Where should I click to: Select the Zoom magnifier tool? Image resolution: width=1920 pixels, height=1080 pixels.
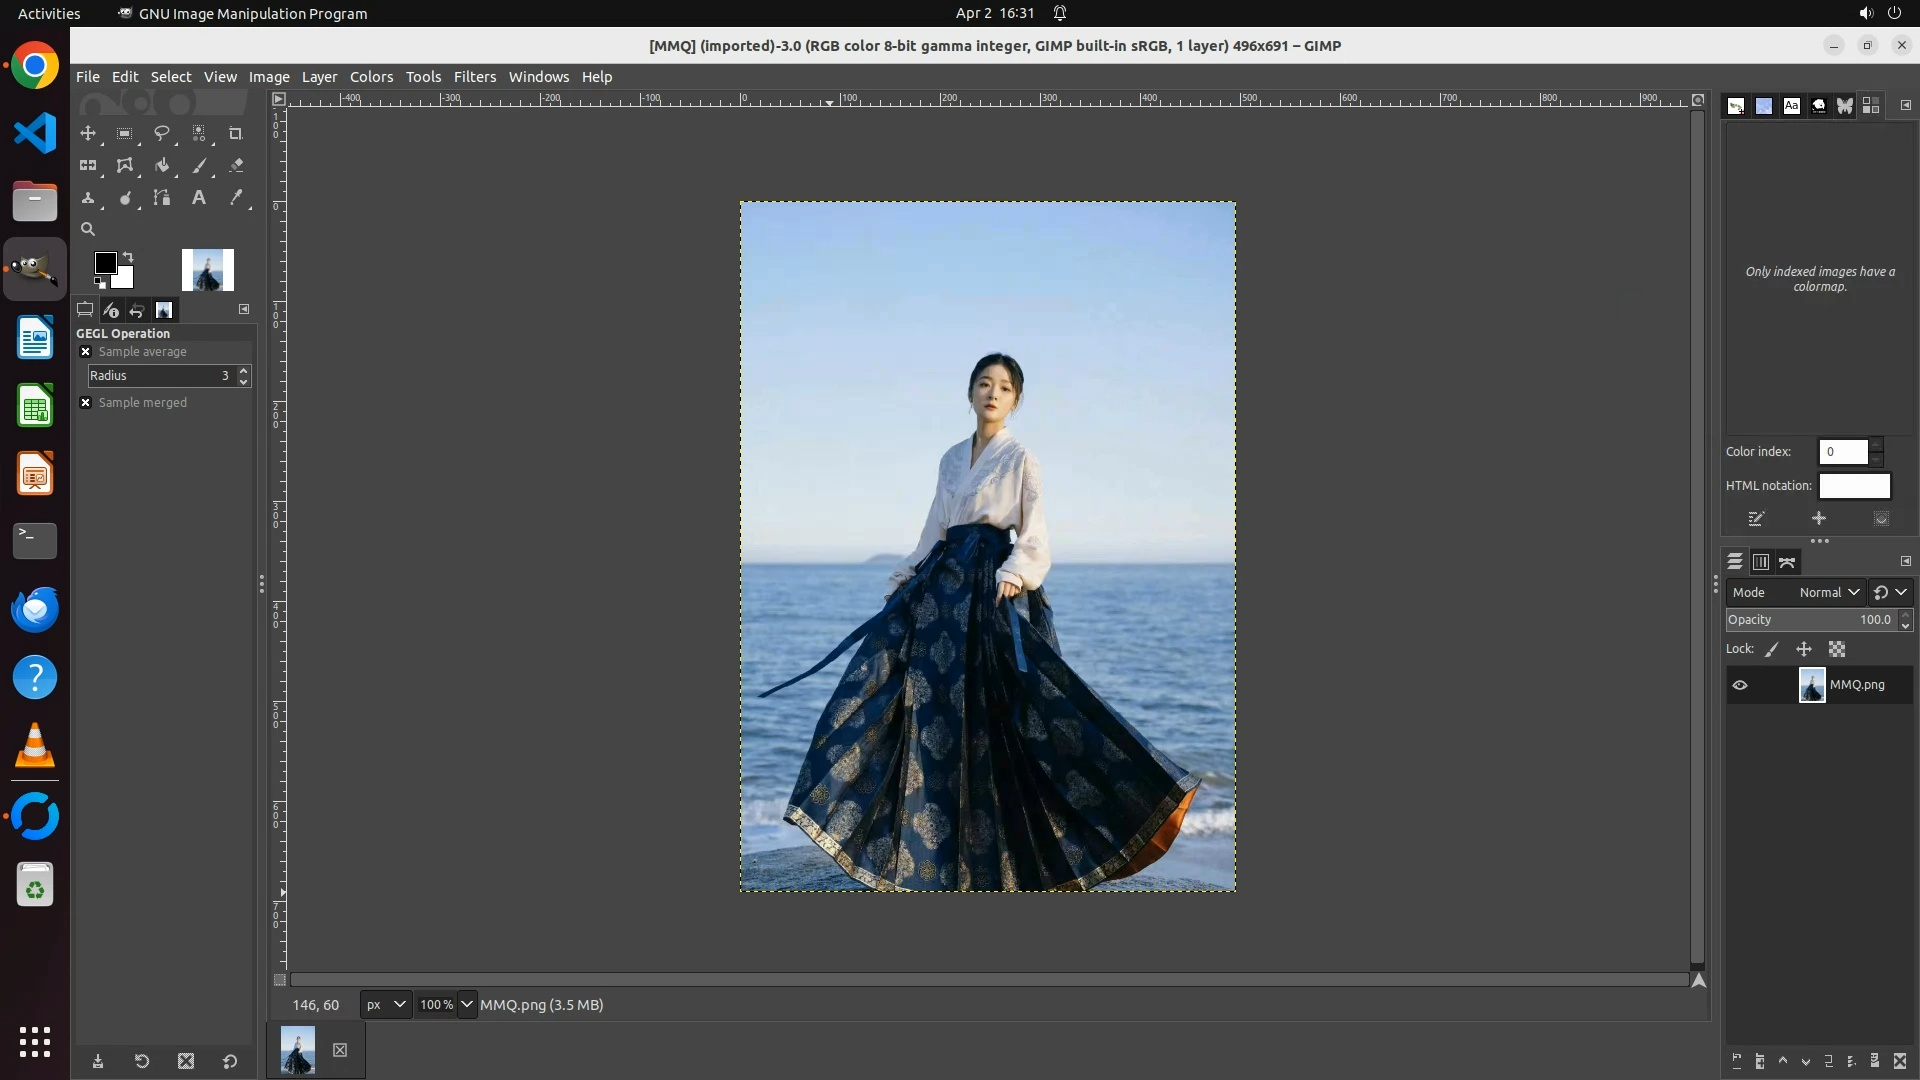pos(88,229)
